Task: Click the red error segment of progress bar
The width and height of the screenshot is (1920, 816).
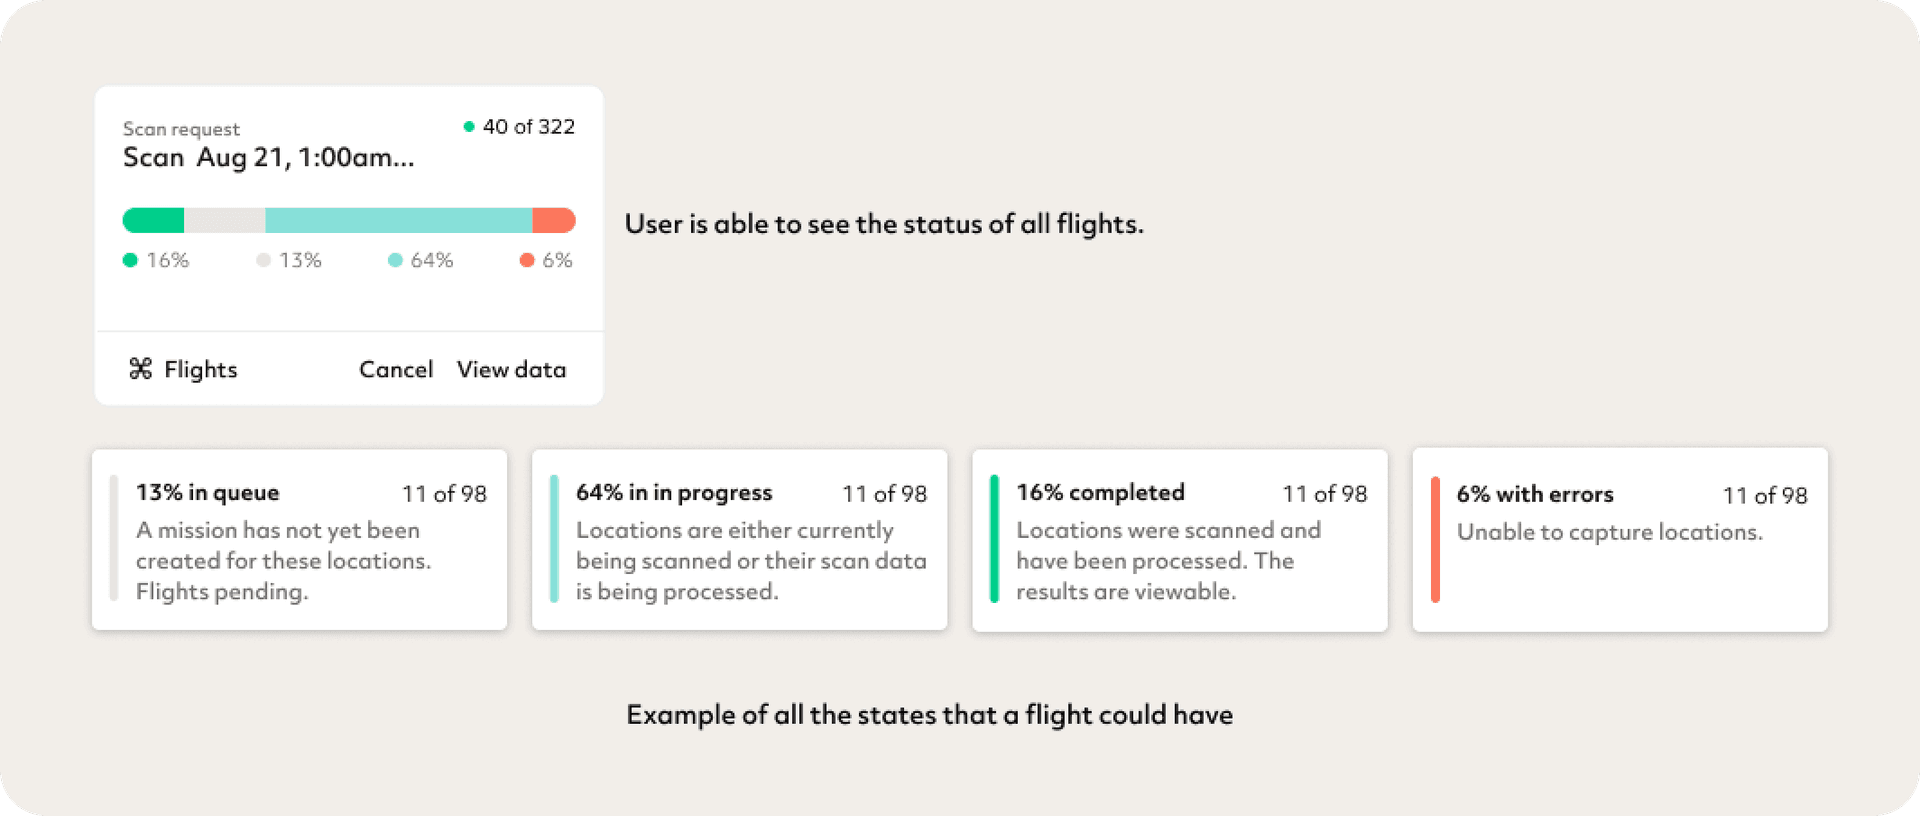Action: (553, 220)
